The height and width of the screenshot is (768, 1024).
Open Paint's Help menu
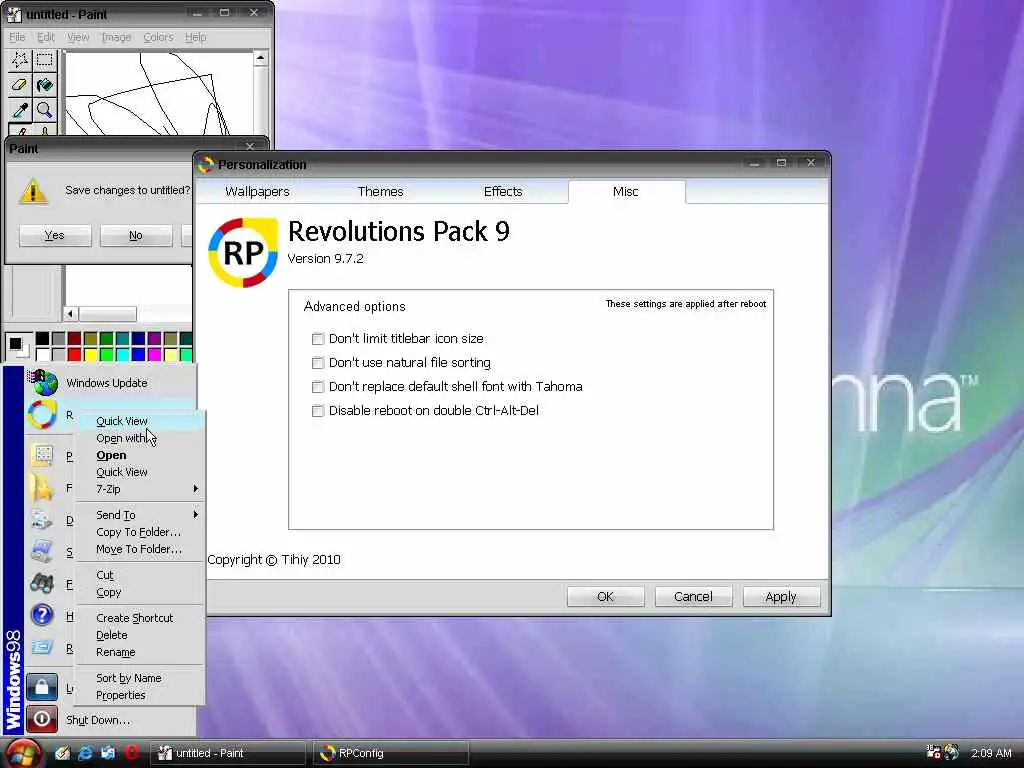click(x=195, y=37)
